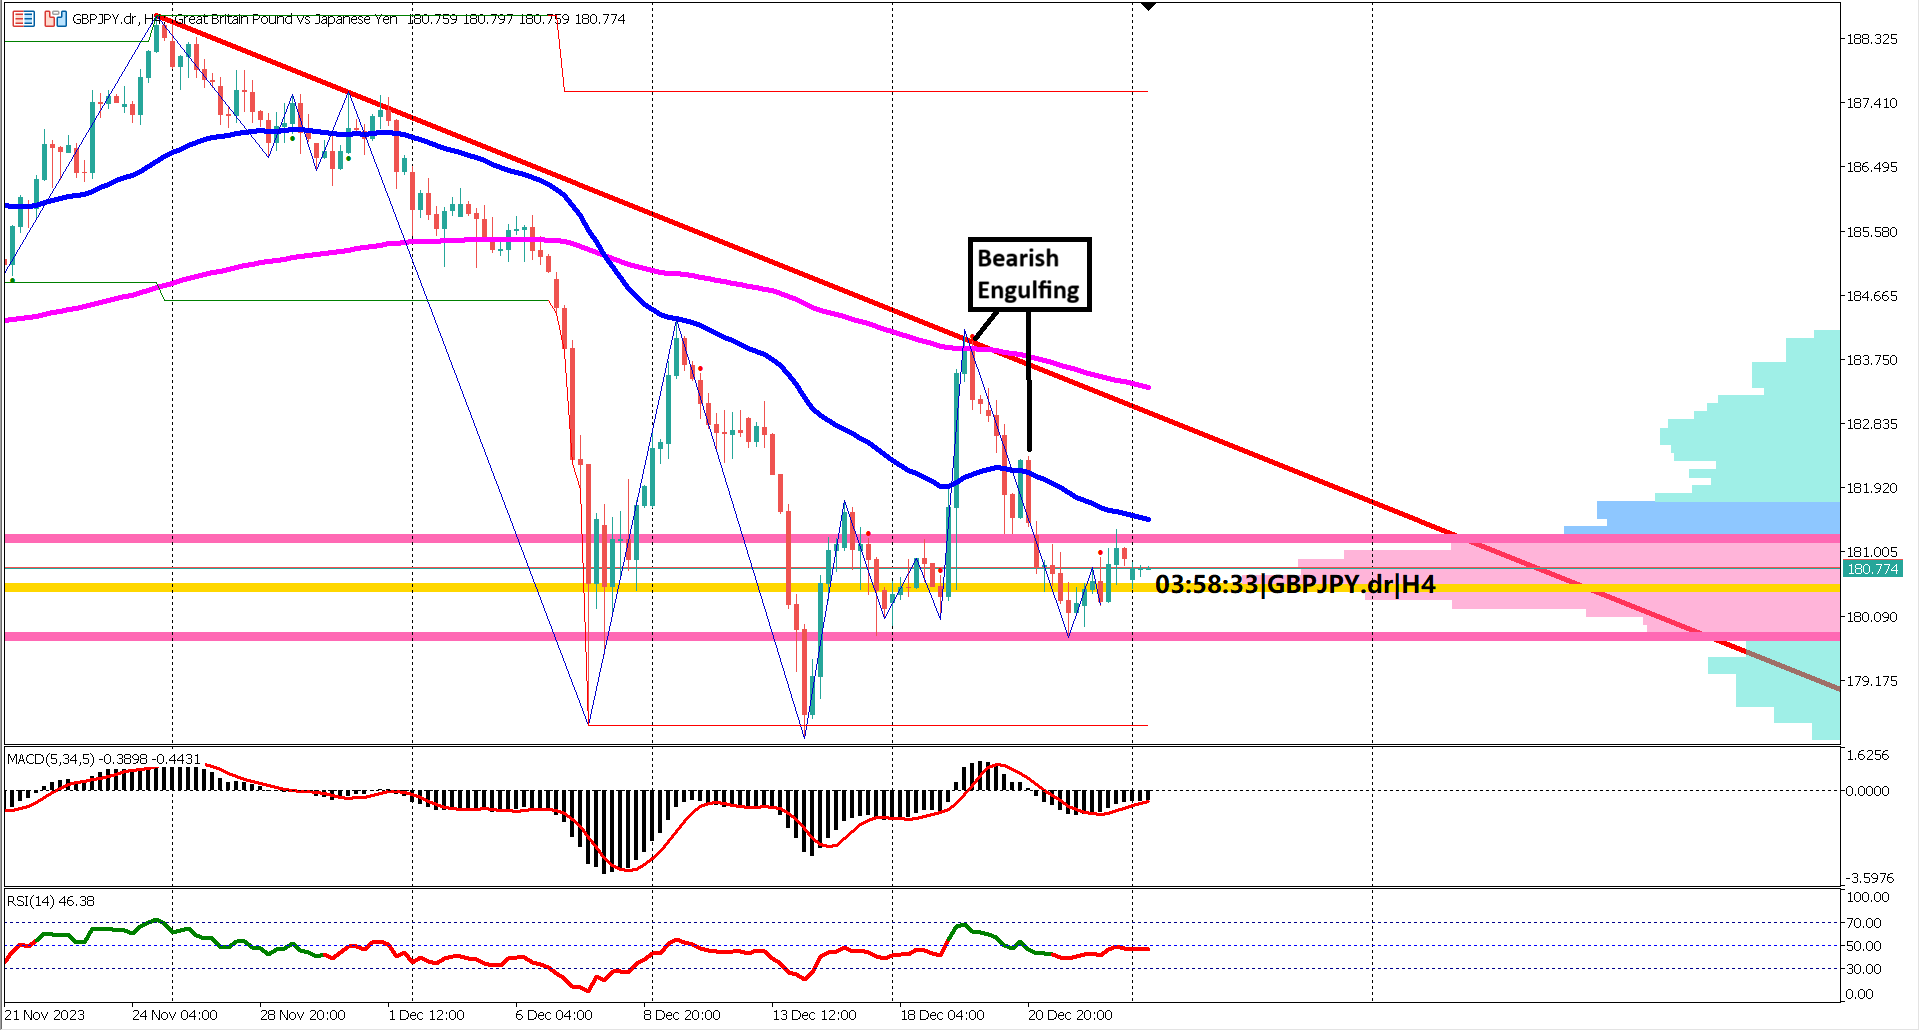Viewport: 1920px width, 1031px height.
Task: Click the GBPJPY.dr chart title text
Action: (100, 17)
